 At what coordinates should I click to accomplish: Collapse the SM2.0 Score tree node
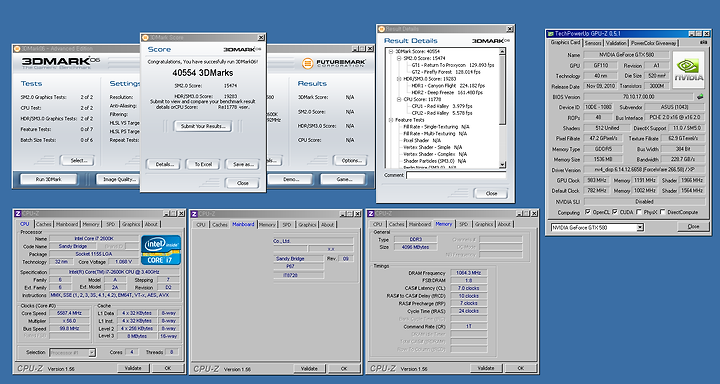tap(399, 58)
